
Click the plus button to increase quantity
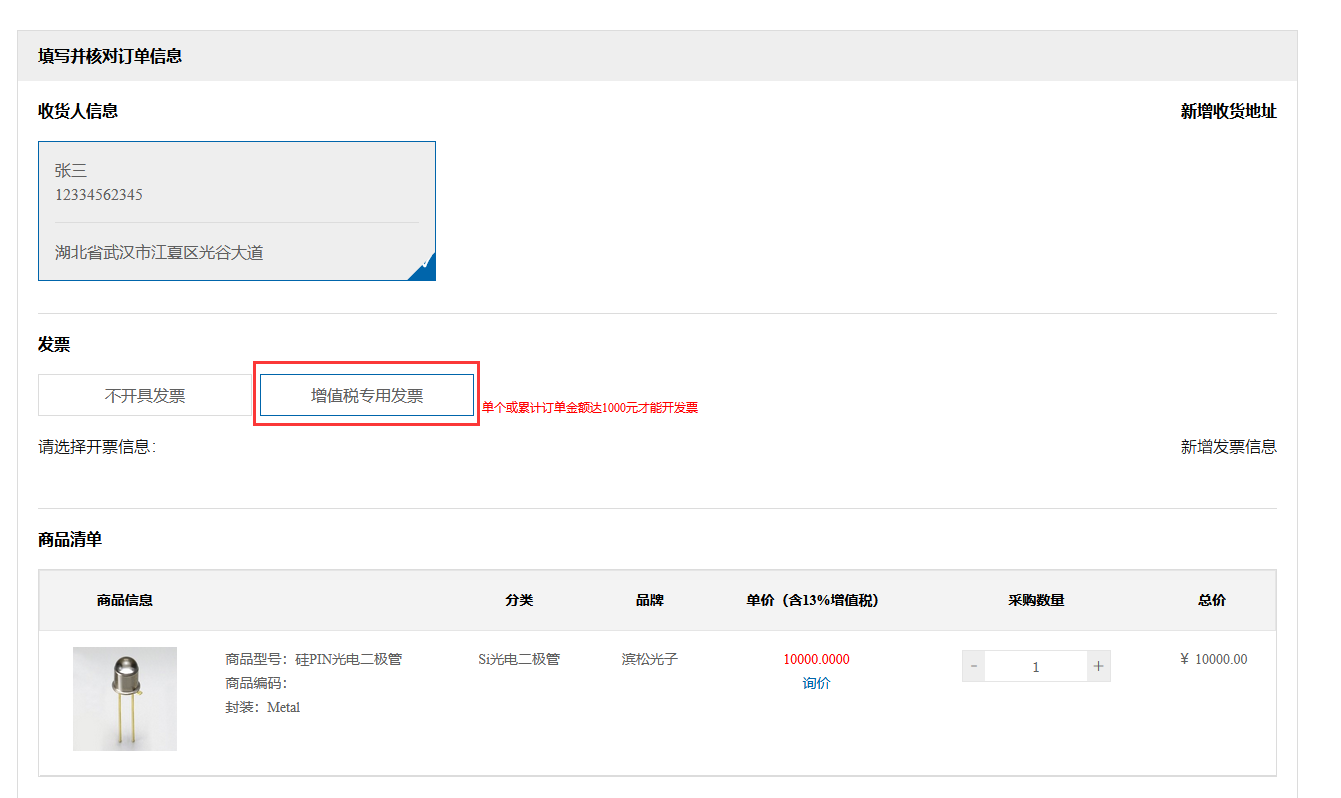click(x=1098, y=666)
